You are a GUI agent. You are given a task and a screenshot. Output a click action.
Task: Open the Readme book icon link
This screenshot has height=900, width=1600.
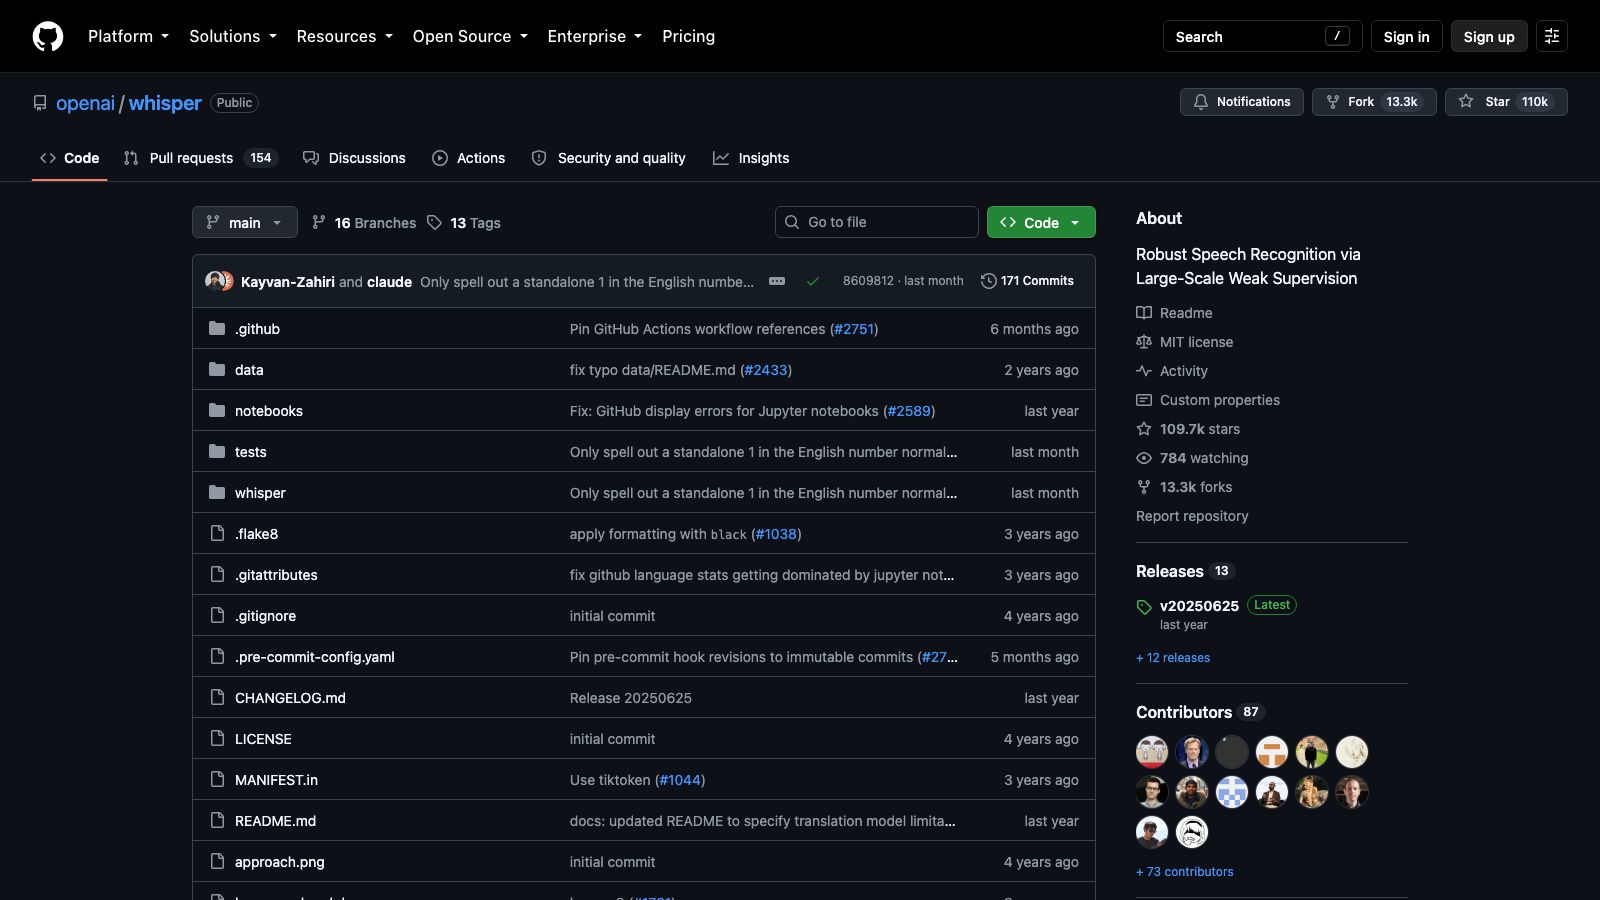pos(1144,313)
